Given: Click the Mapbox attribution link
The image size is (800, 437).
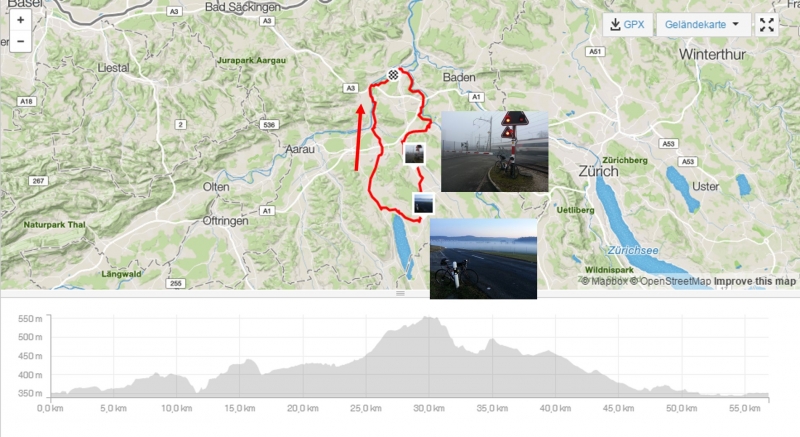Looking at the screenshot, I should tap(604, 281).
